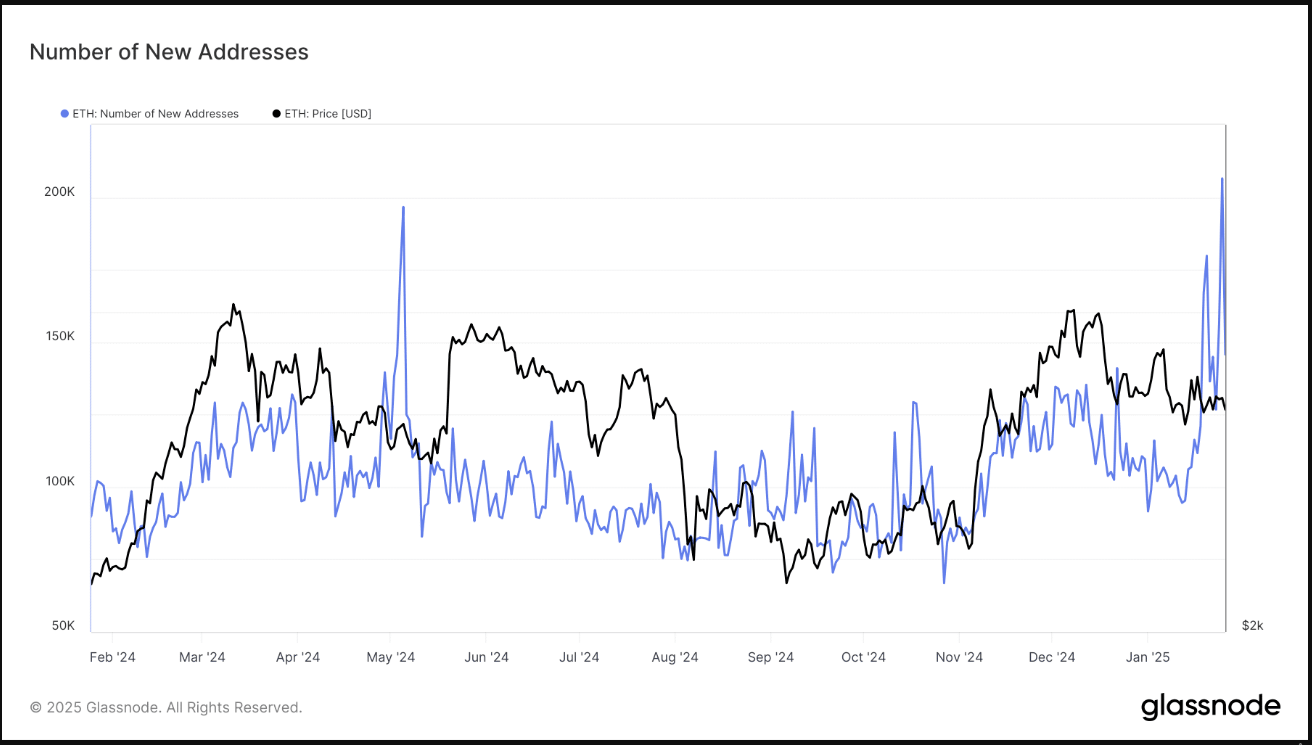Screen dimensions: 1312x745
Task: Click the 200K y-axis label
Action: tap(60, 191)
